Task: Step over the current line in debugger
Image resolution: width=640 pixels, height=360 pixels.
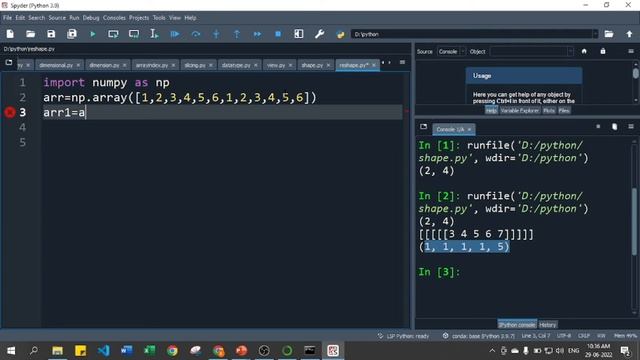Action: [196, 34]
